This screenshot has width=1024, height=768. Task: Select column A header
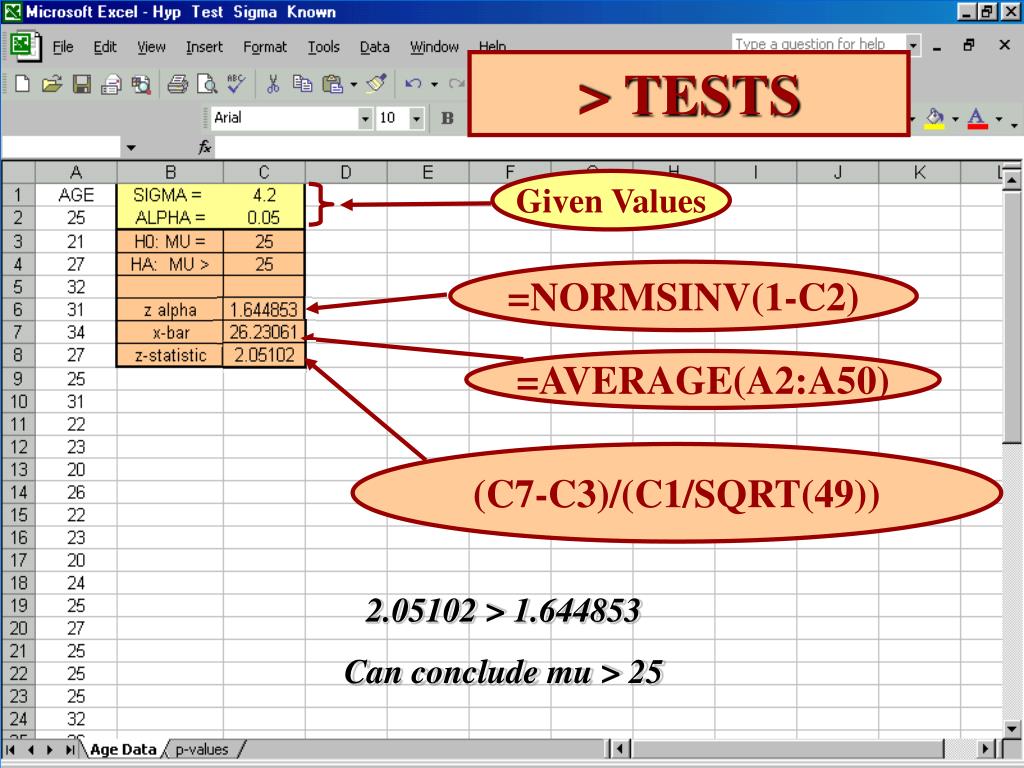click(x=76, y=172)
